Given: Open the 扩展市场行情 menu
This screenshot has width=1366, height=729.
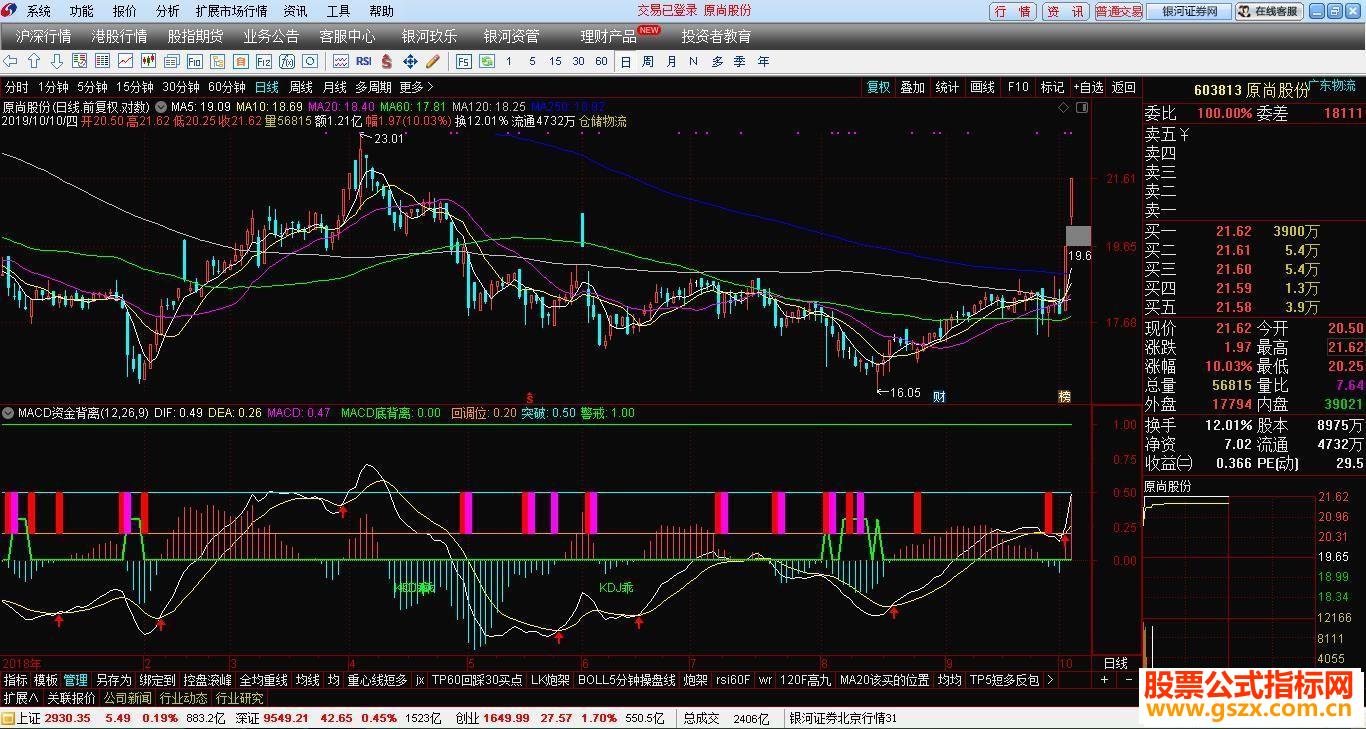Looking at the screenshot, I should click(x=232, y=11).
